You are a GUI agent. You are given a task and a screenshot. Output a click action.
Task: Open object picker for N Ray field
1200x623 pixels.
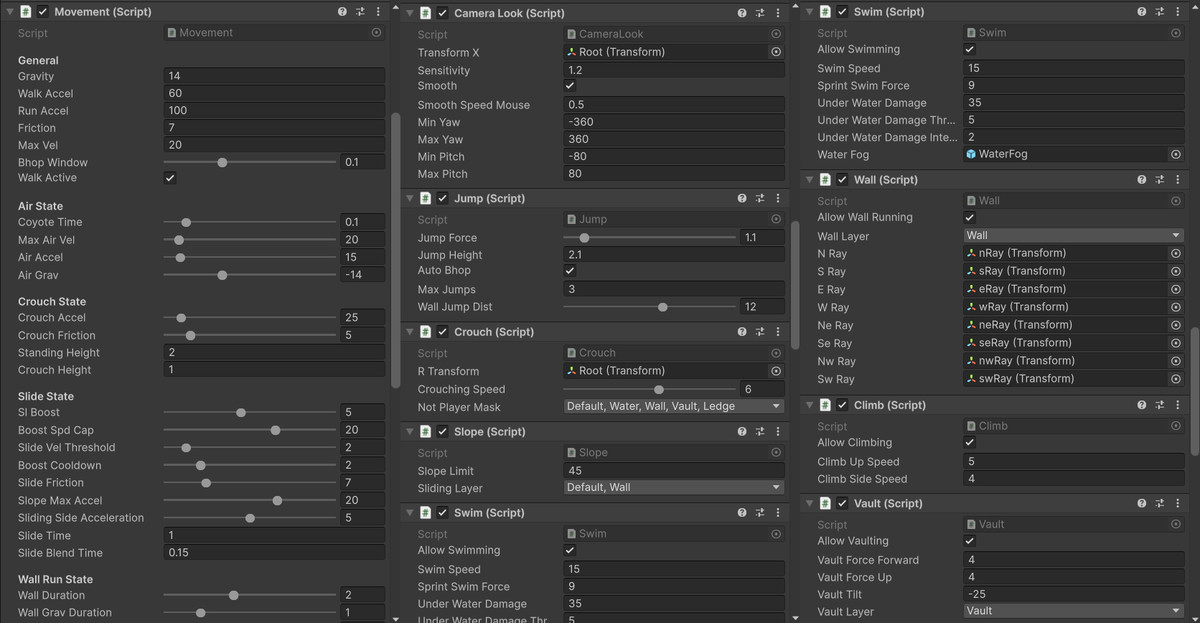1176,254
